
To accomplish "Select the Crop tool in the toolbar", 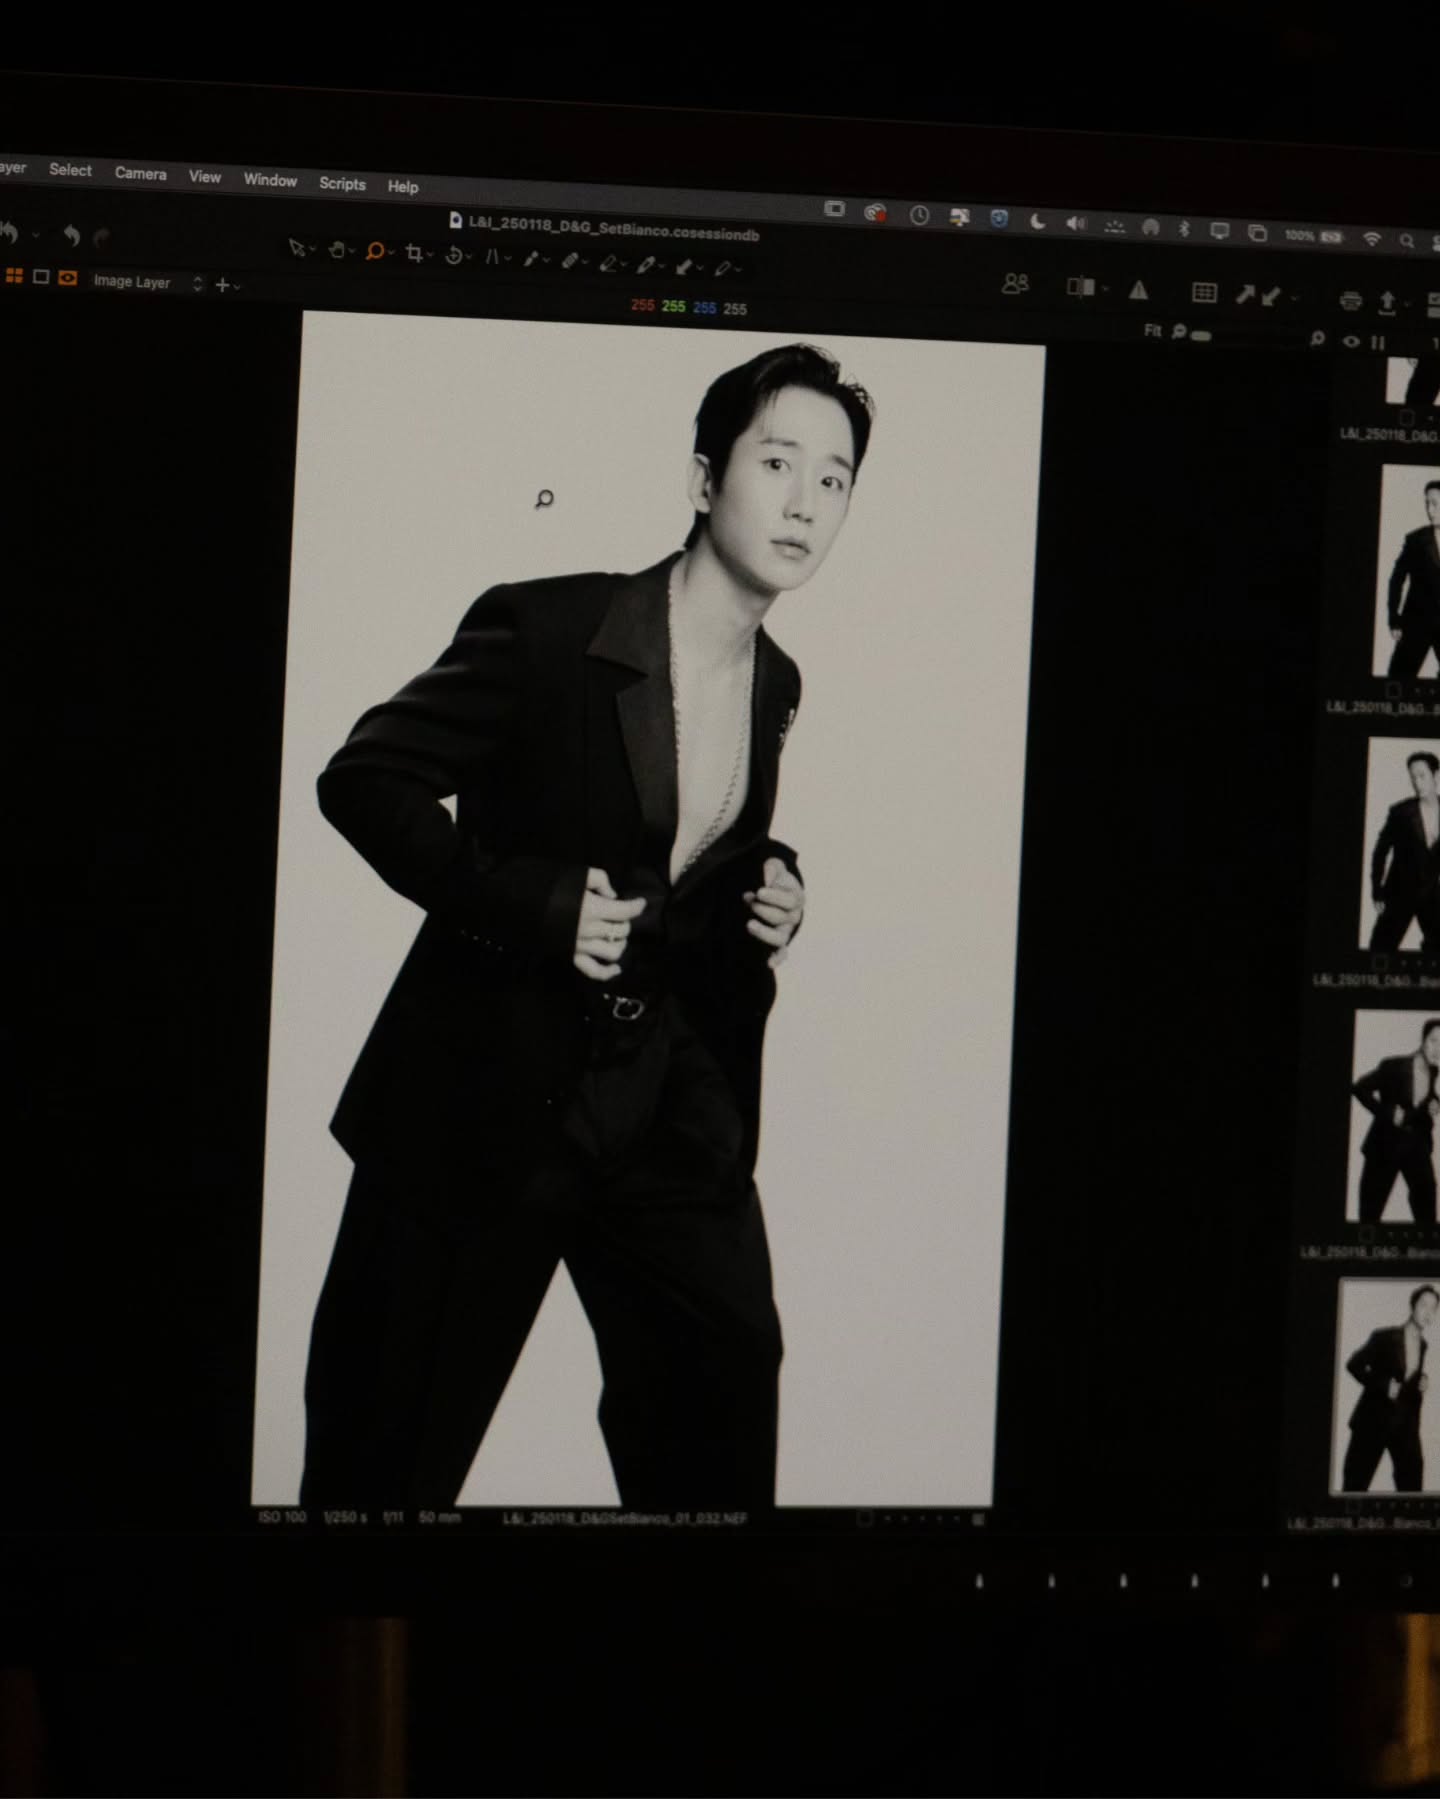I will click(414, 254).
